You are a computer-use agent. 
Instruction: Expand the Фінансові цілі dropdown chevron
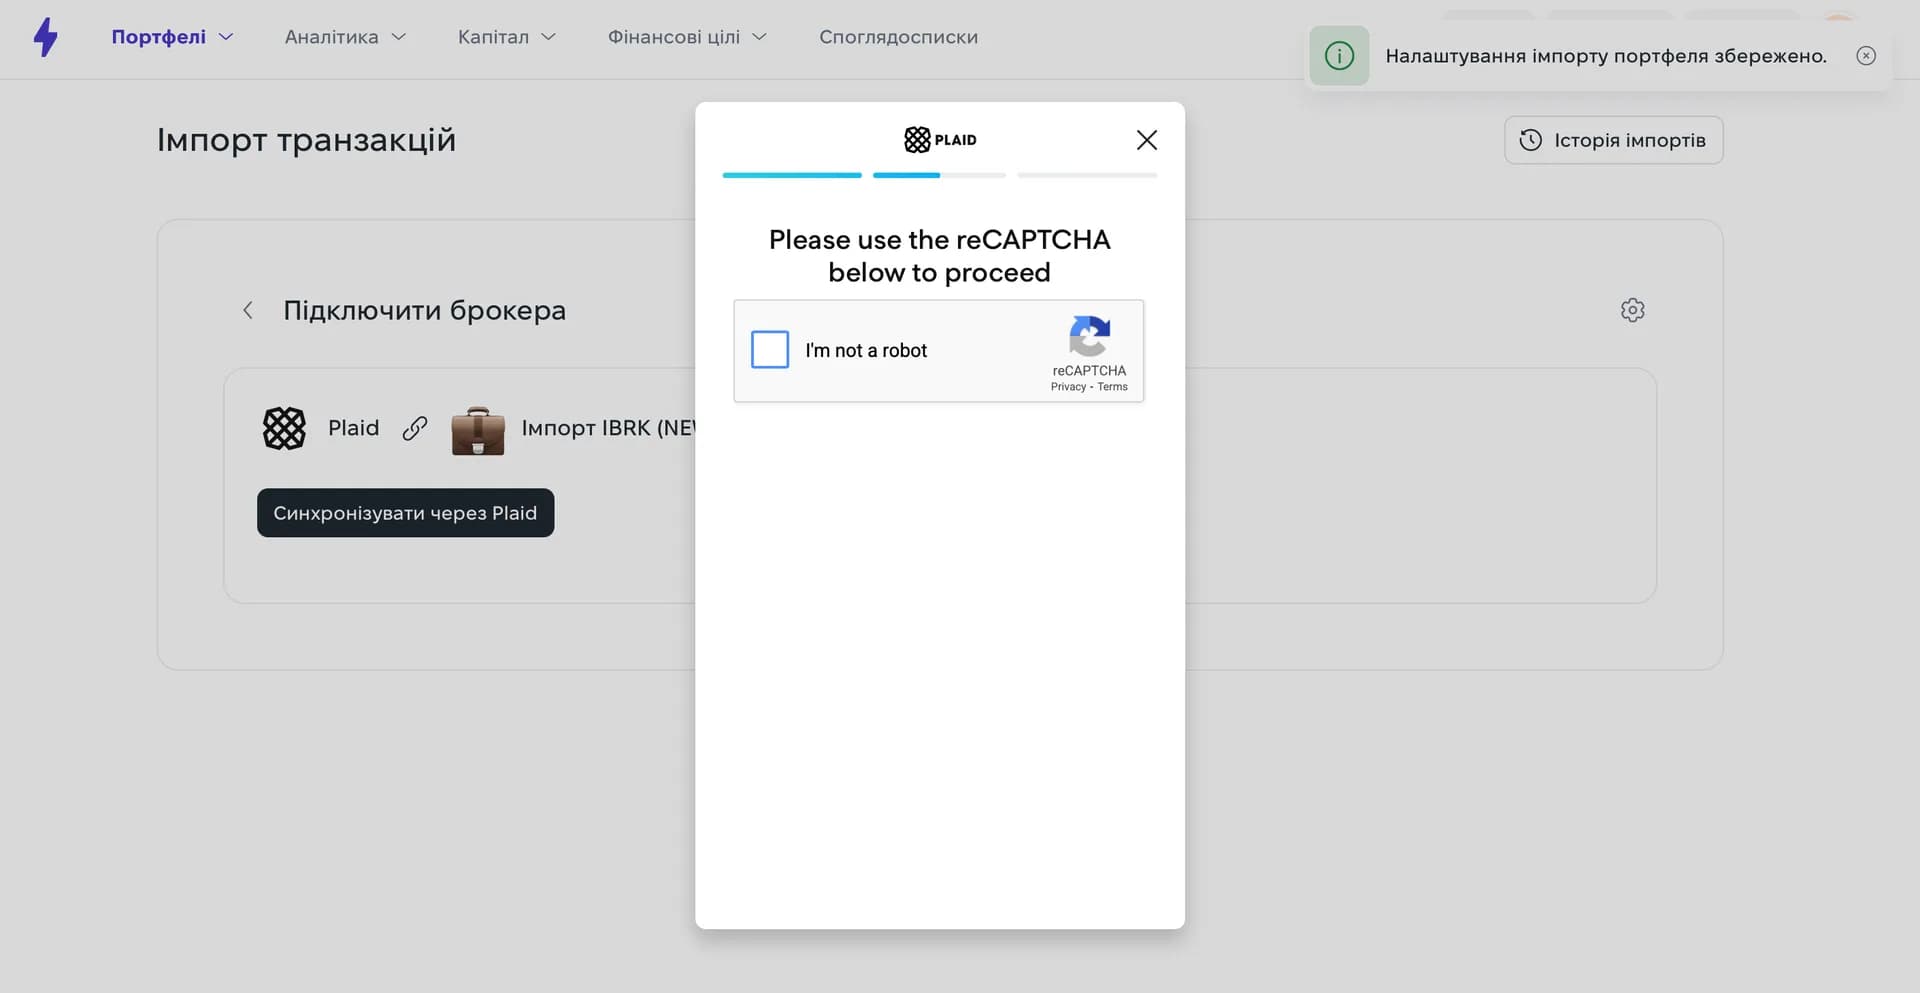click(x=760, y=37)
